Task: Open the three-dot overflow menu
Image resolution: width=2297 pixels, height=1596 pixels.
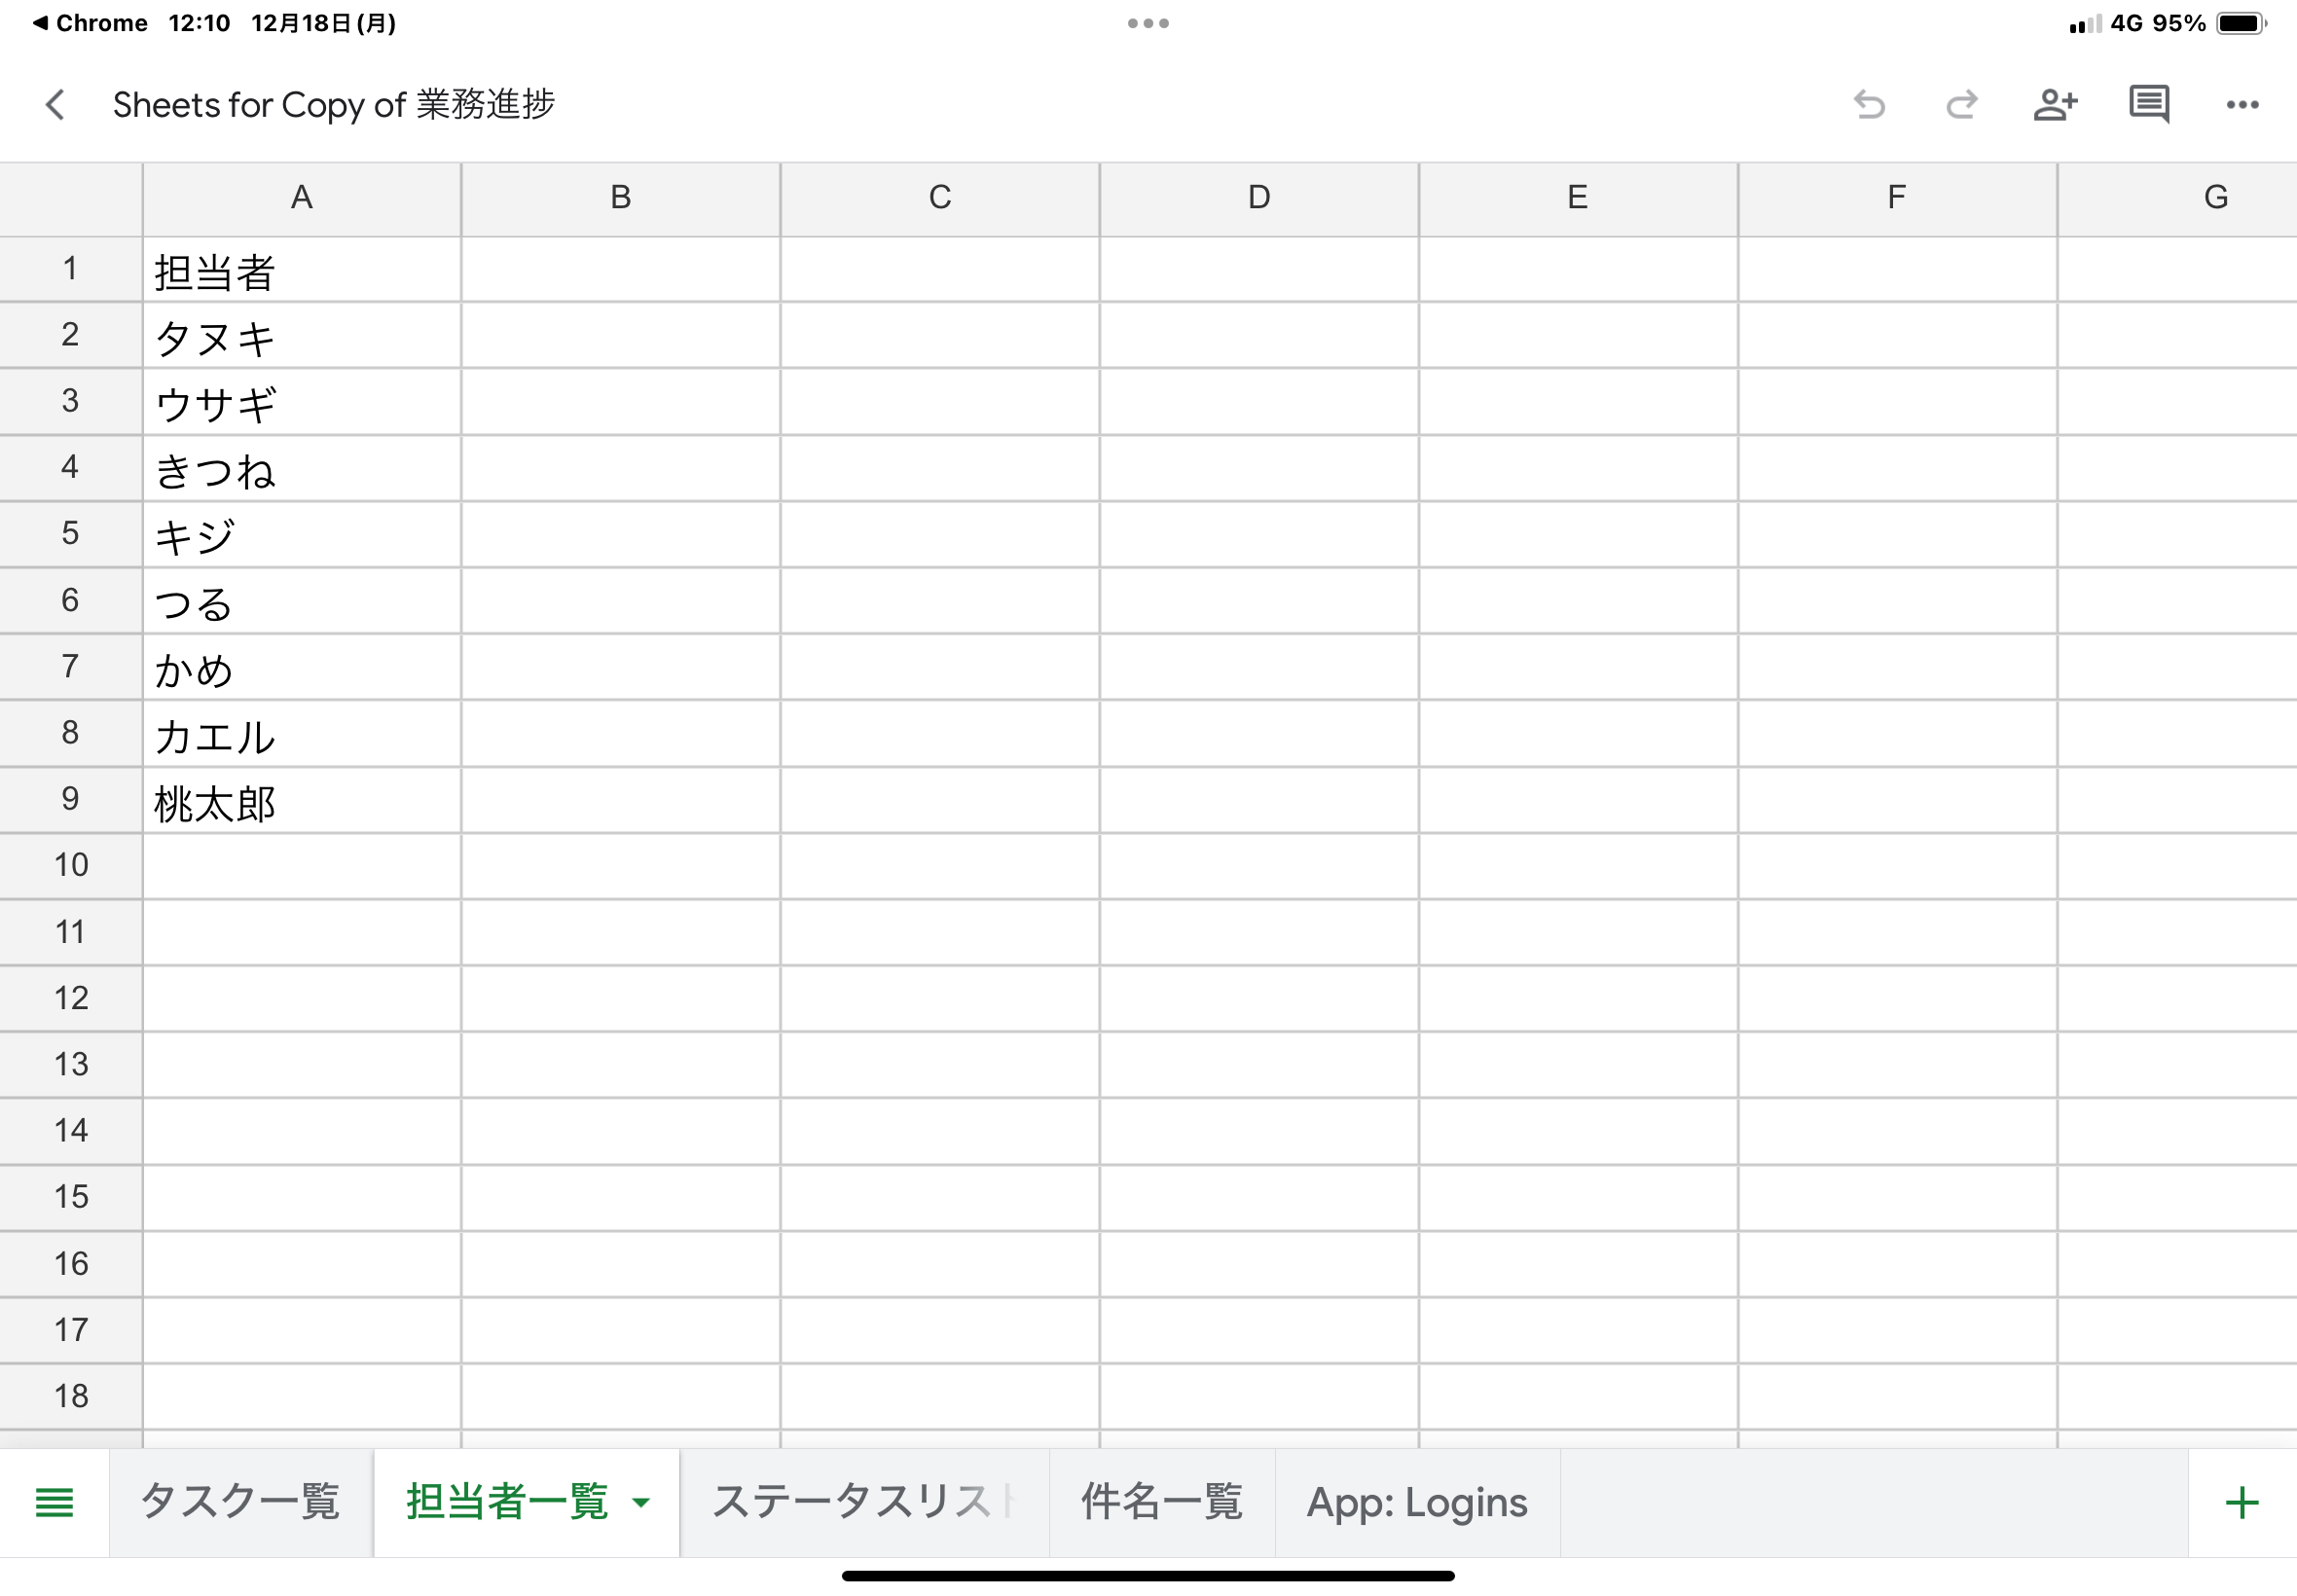Action: tap(2242, 104)
